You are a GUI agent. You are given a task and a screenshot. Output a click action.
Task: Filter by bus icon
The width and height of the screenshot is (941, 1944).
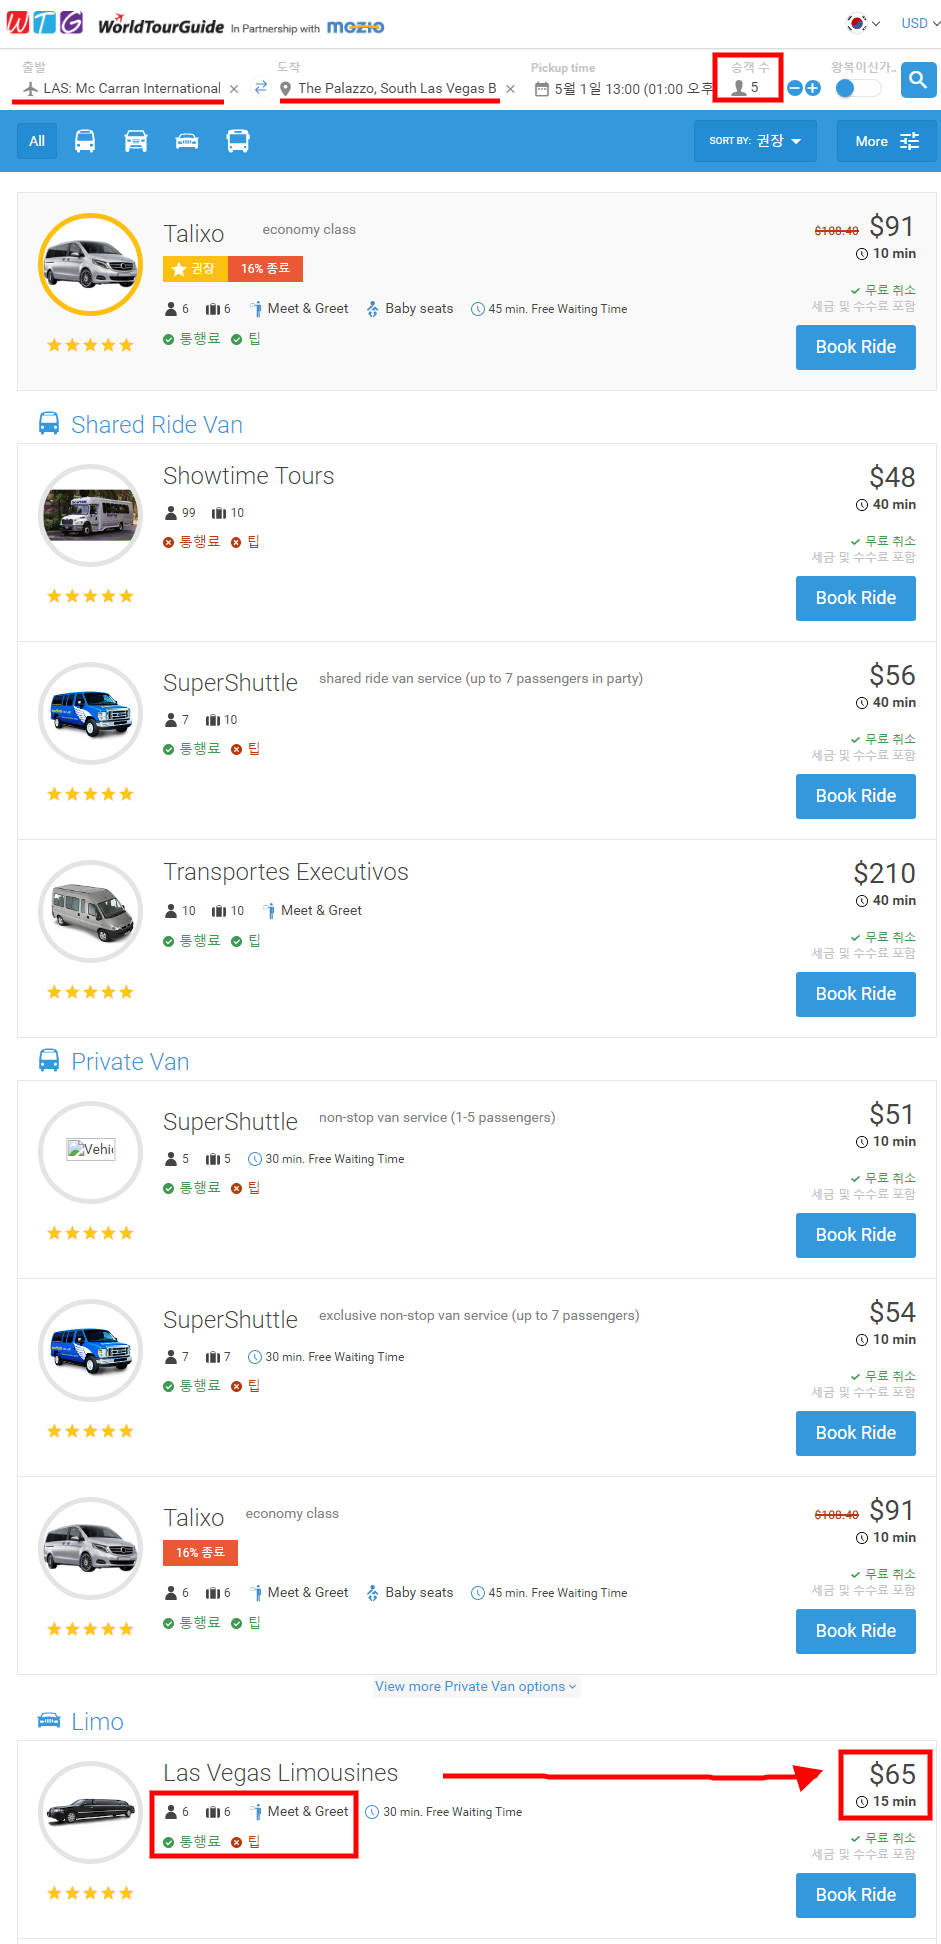pyautogui.click(x=238, y=141)
